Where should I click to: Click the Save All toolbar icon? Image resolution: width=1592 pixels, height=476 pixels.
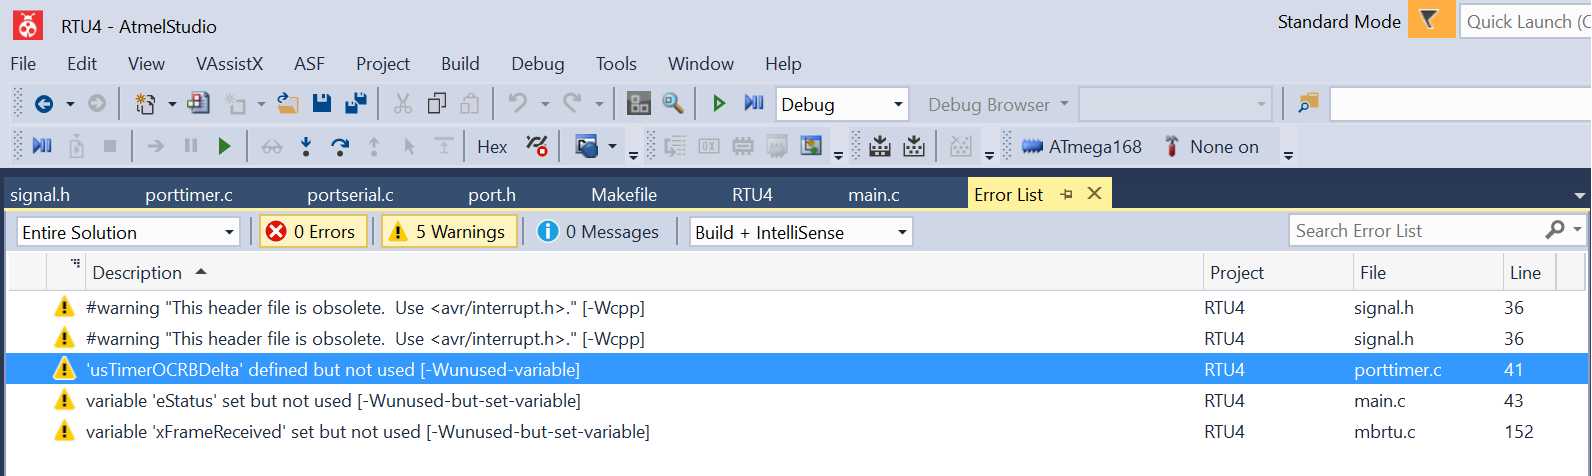pyautogui.click(x=355, y=104)
